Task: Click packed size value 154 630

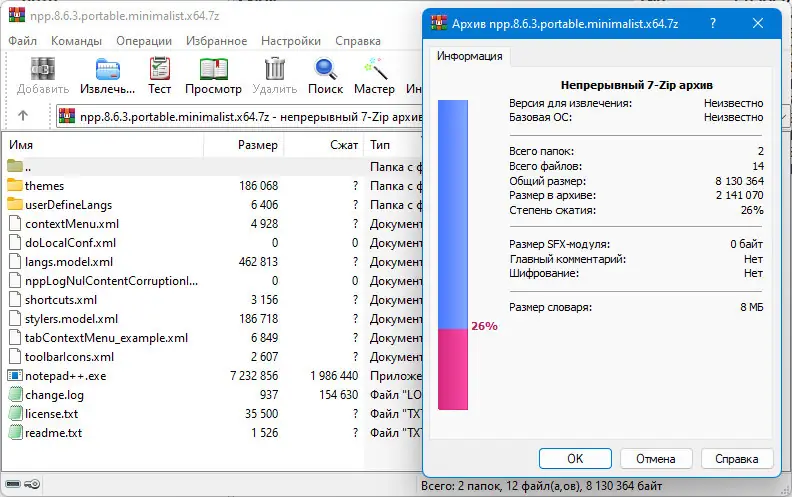Action: click(338, 394)
